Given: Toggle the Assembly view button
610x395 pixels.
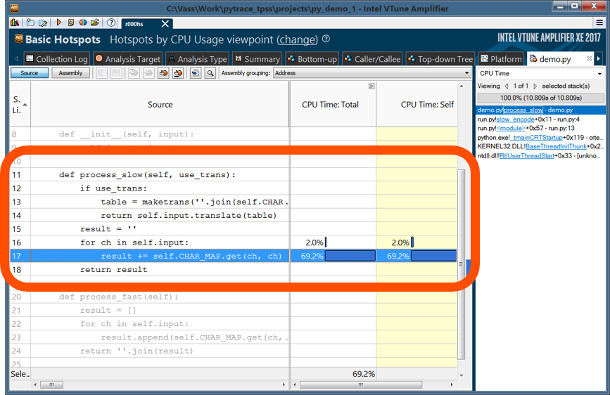Looking at the screenshot, I should click(x=70, y=73).
